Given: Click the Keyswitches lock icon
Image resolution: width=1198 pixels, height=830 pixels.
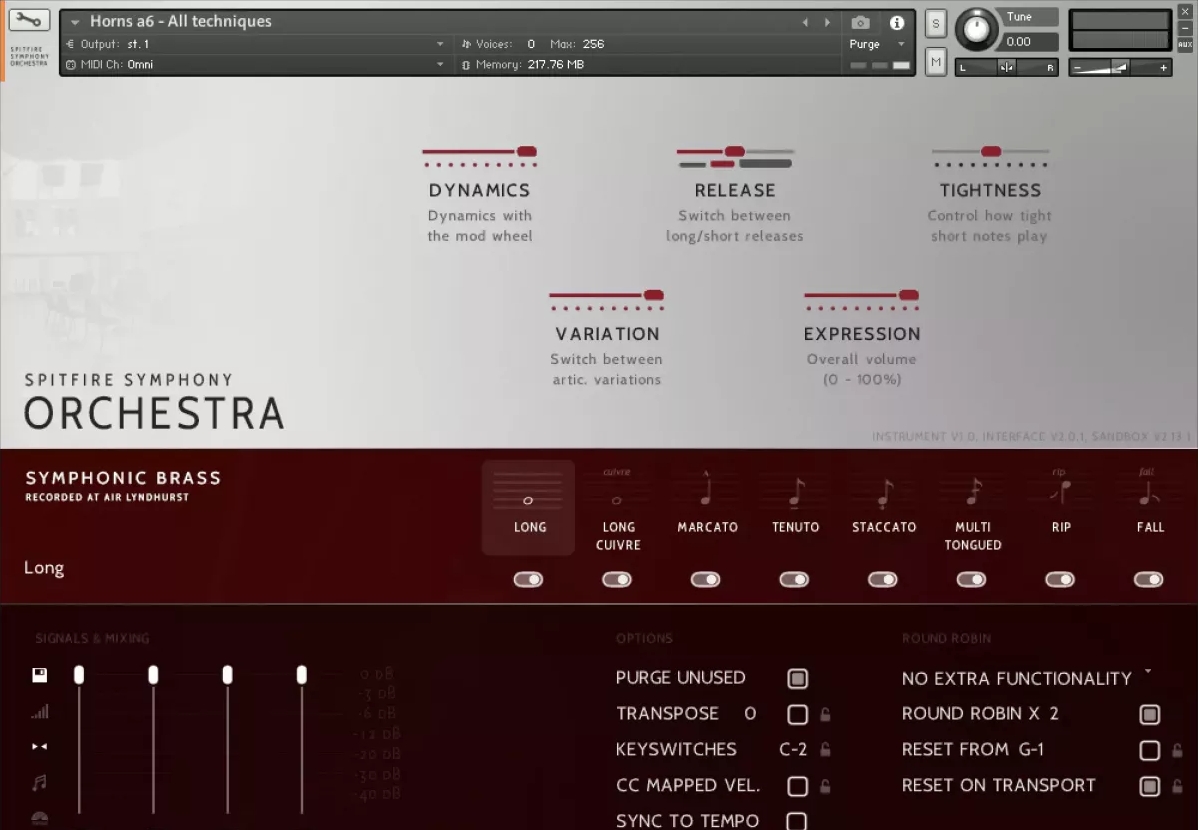Looking at the screenshot, I should pyautogui.click(x=825, y=750).
